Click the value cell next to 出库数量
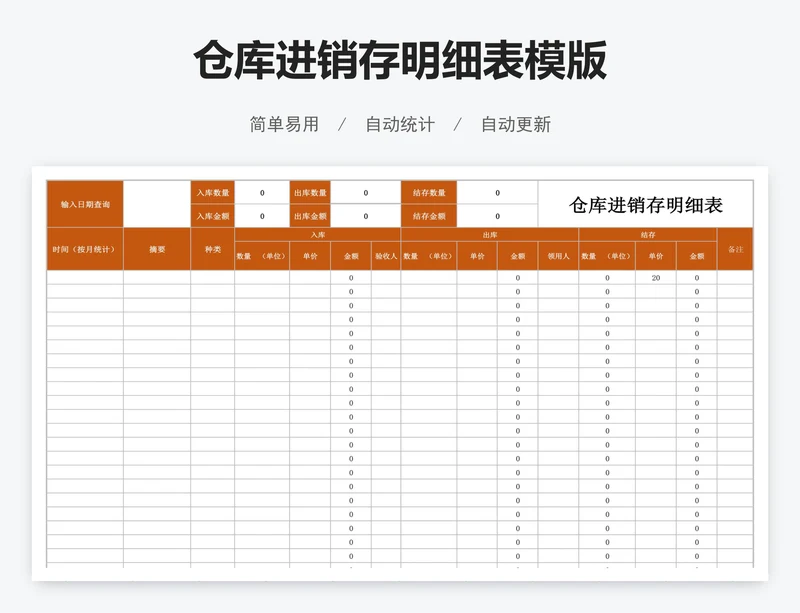This screenshot has height=613, width=800. [366, 192]
